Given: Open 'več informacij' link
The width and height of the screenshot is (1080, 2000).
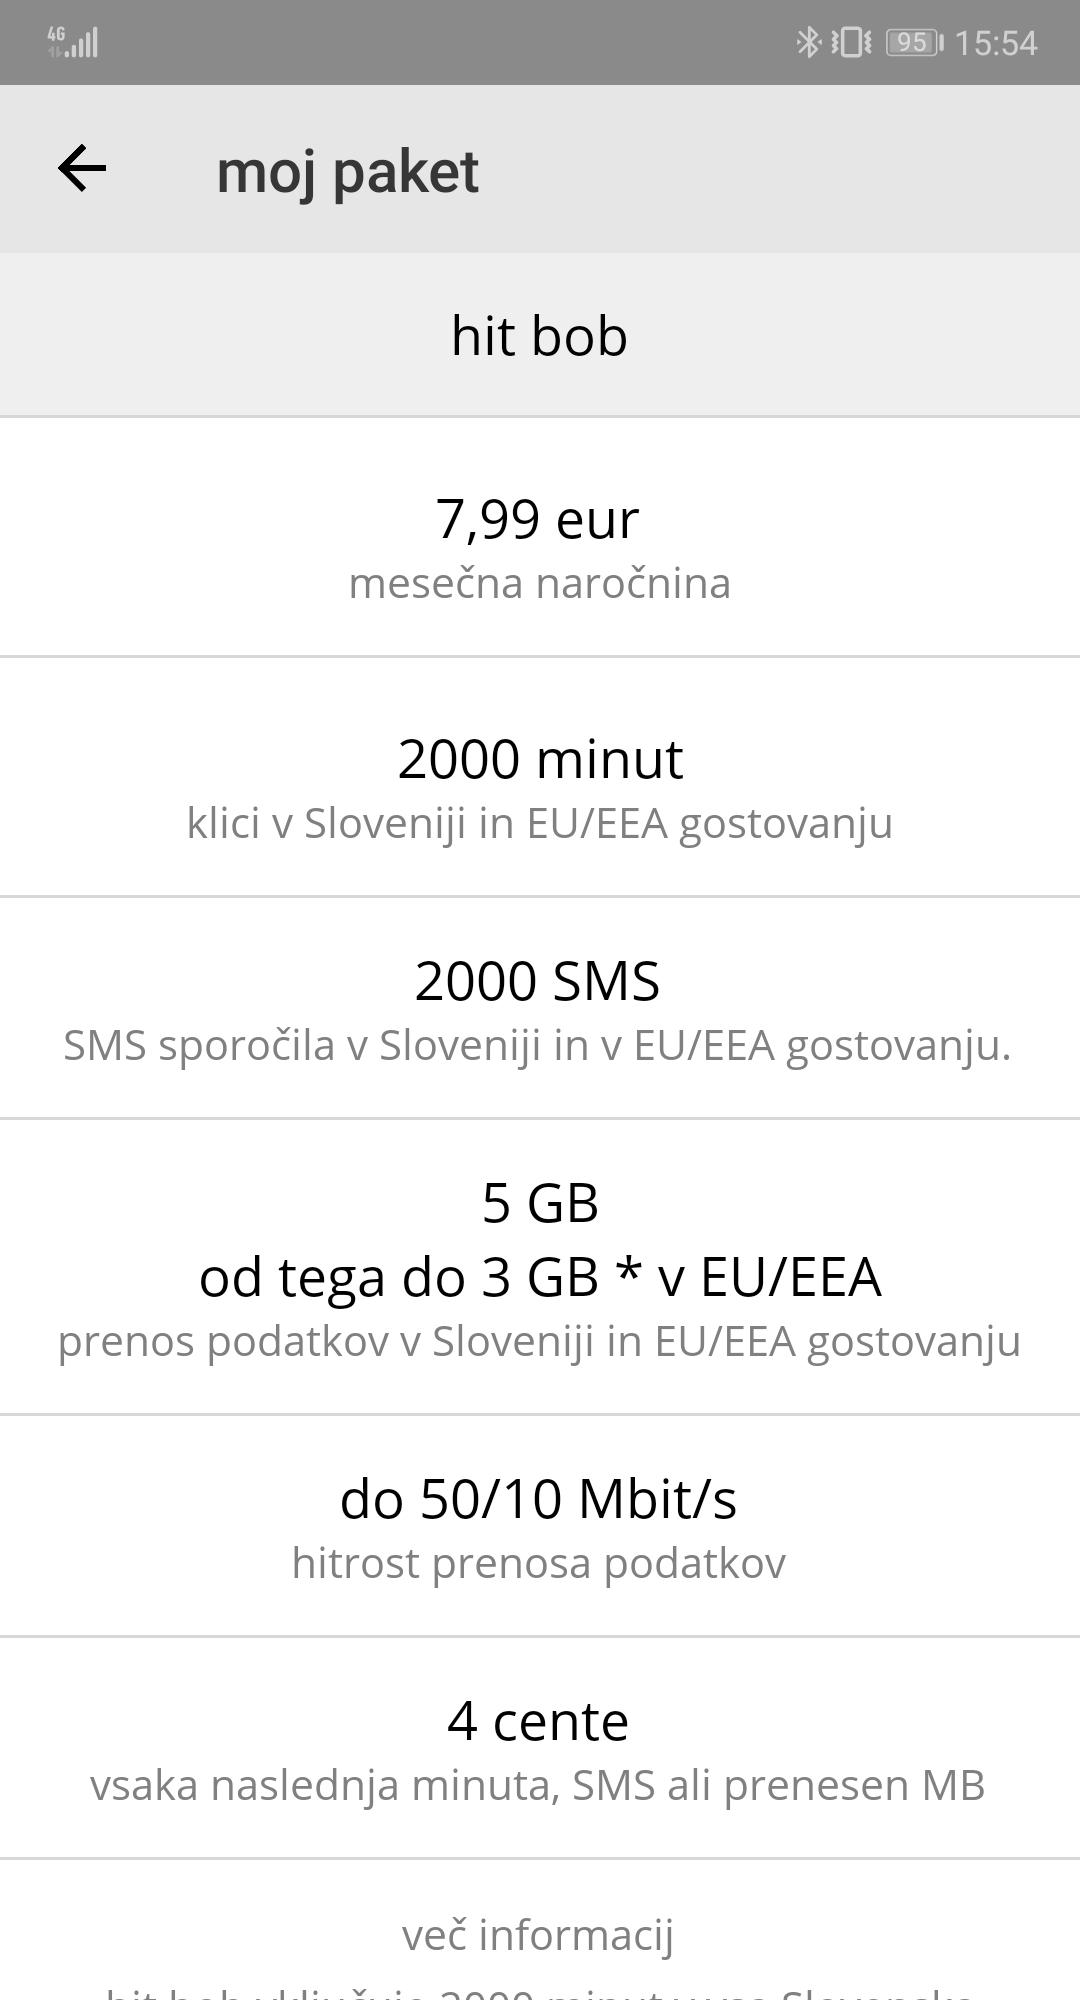Looking at the screenshot, I should tap(538, 1935).
